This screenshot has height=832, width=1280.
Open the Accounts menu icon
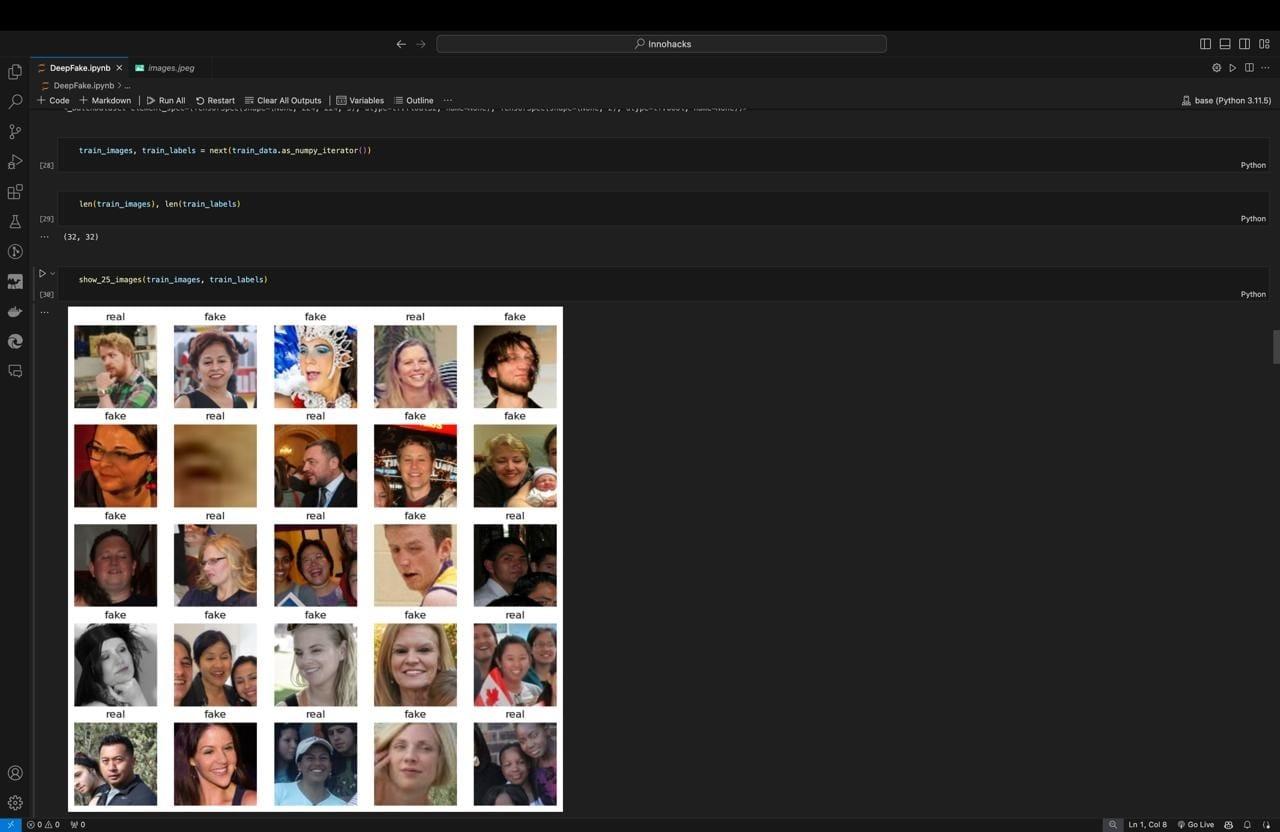[x=15, y=773]
